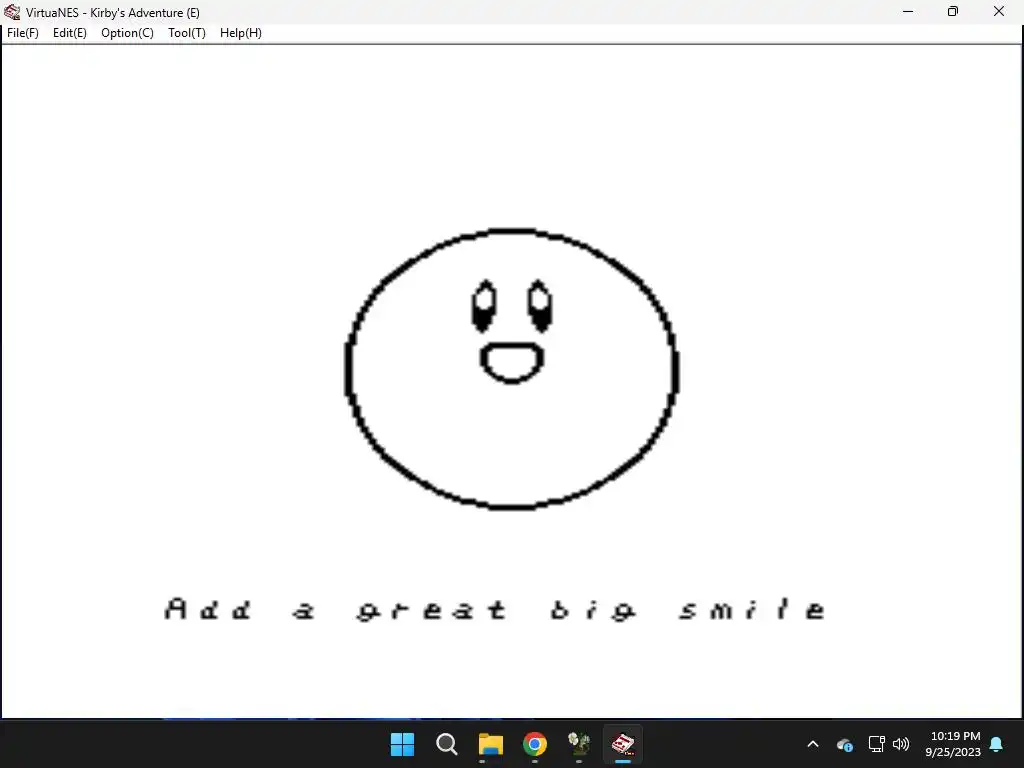Open the Edit(E) menu
1024x768 pixels.
[x=70, y=33]
